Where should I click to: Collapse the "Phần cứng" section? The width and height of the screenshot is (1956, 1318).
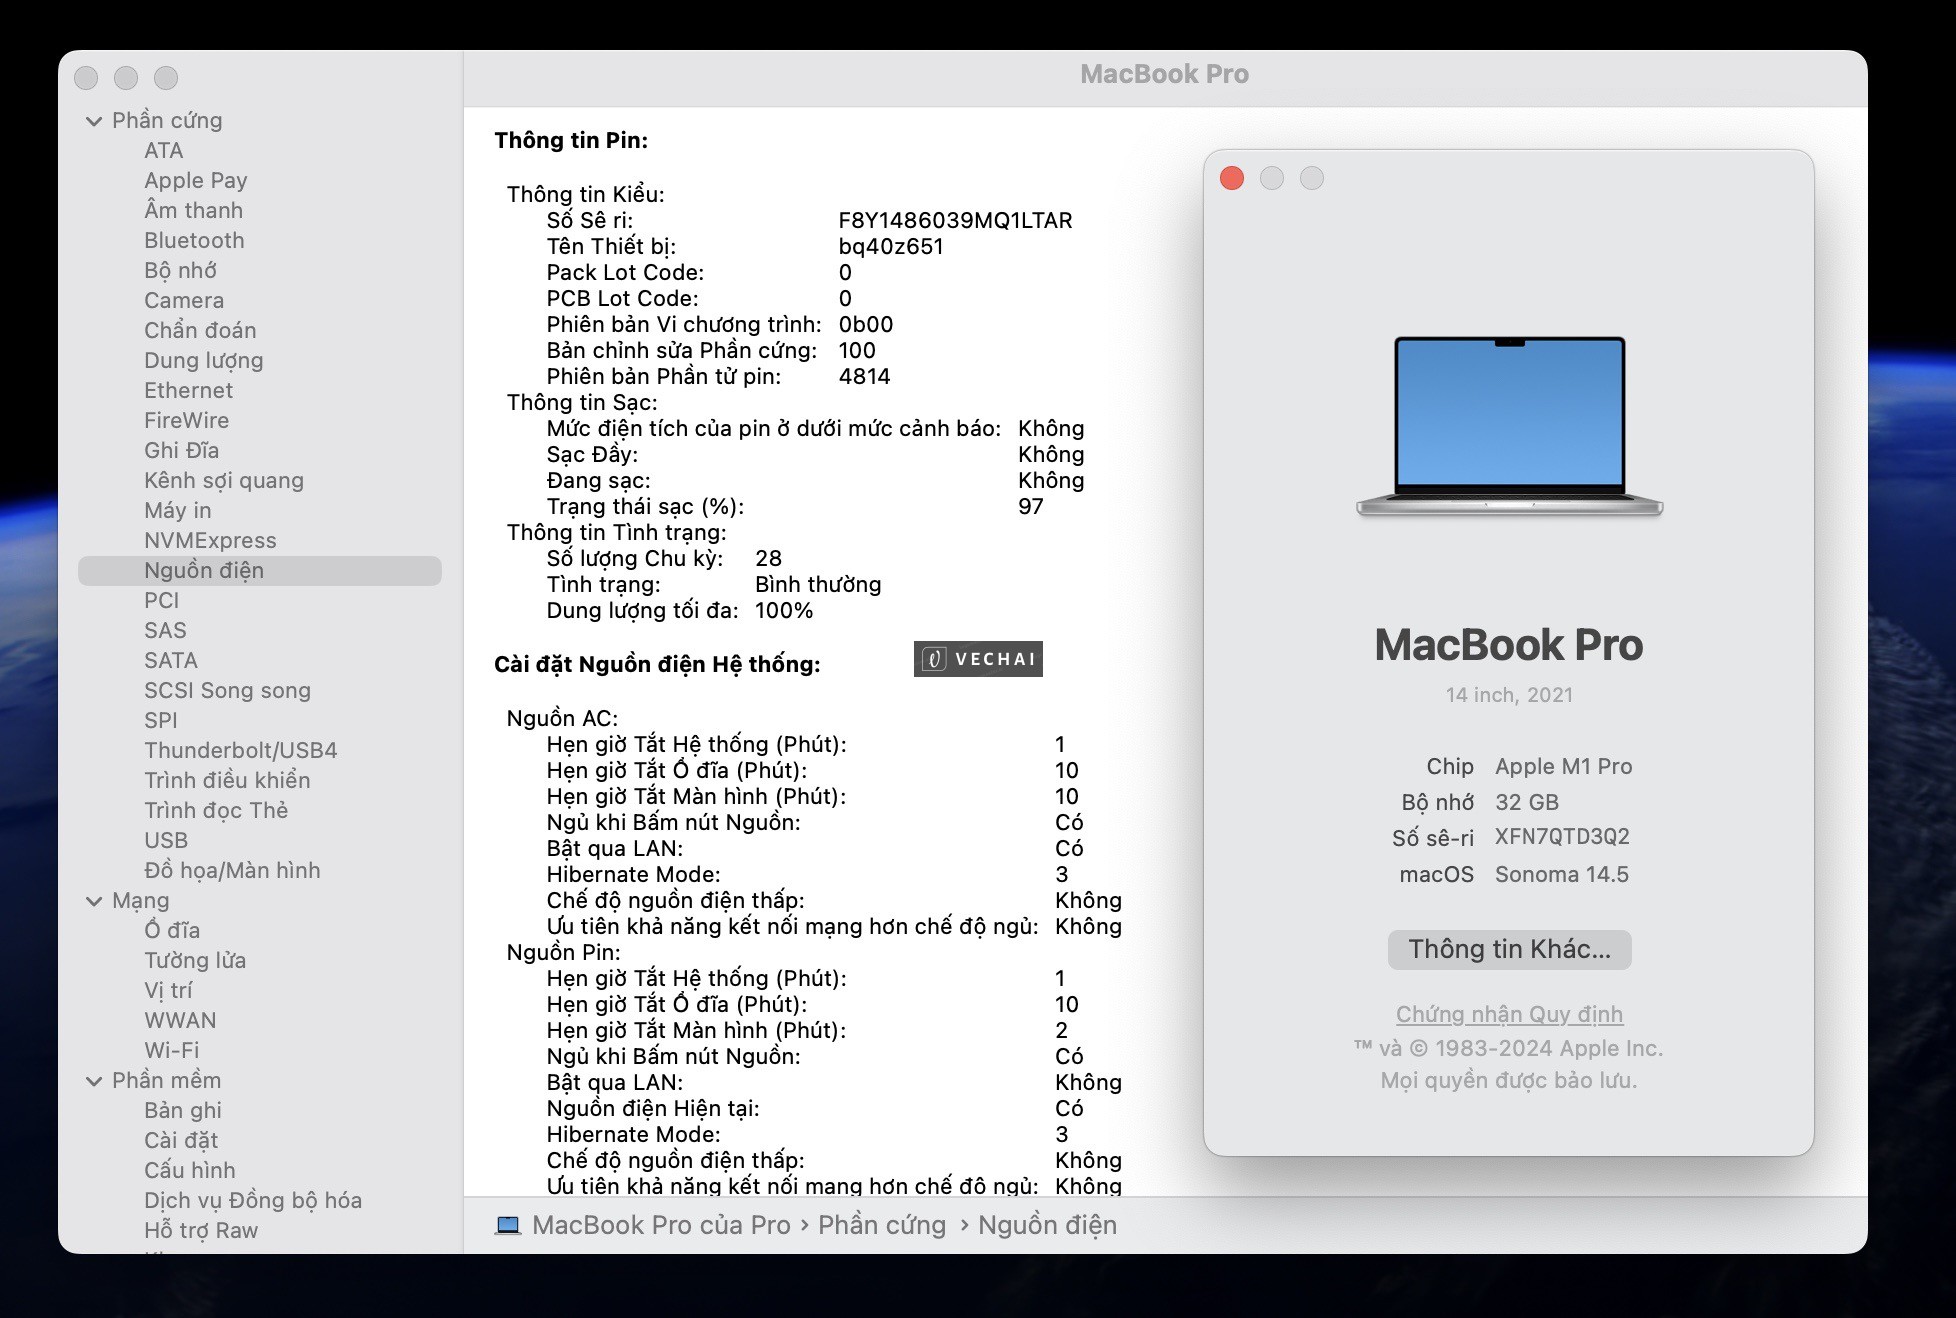click(93, 120)
